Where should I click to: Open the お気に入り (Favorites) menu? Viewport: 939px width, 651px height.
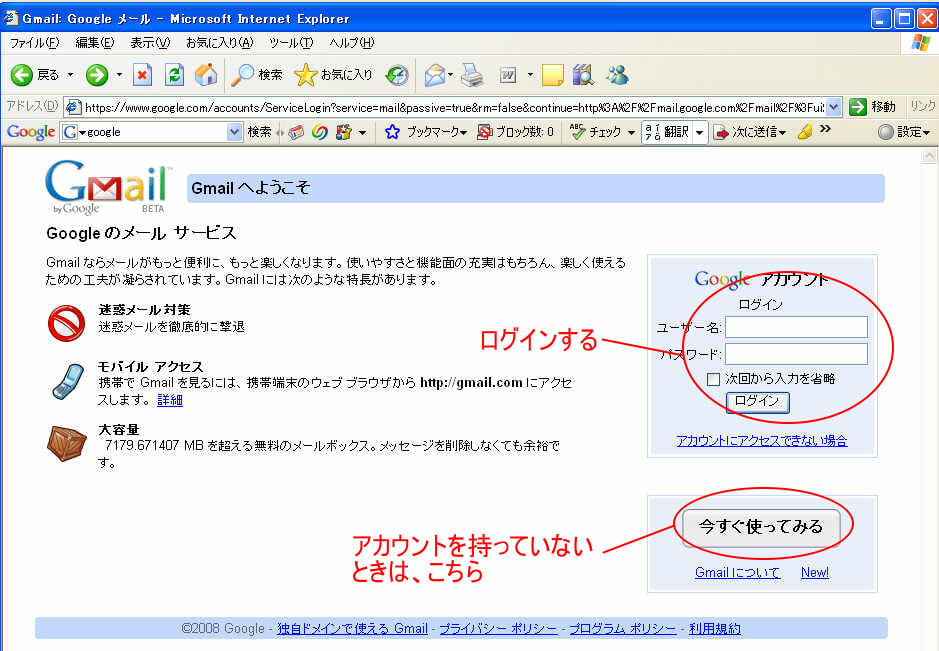click(x=220, y=43)
